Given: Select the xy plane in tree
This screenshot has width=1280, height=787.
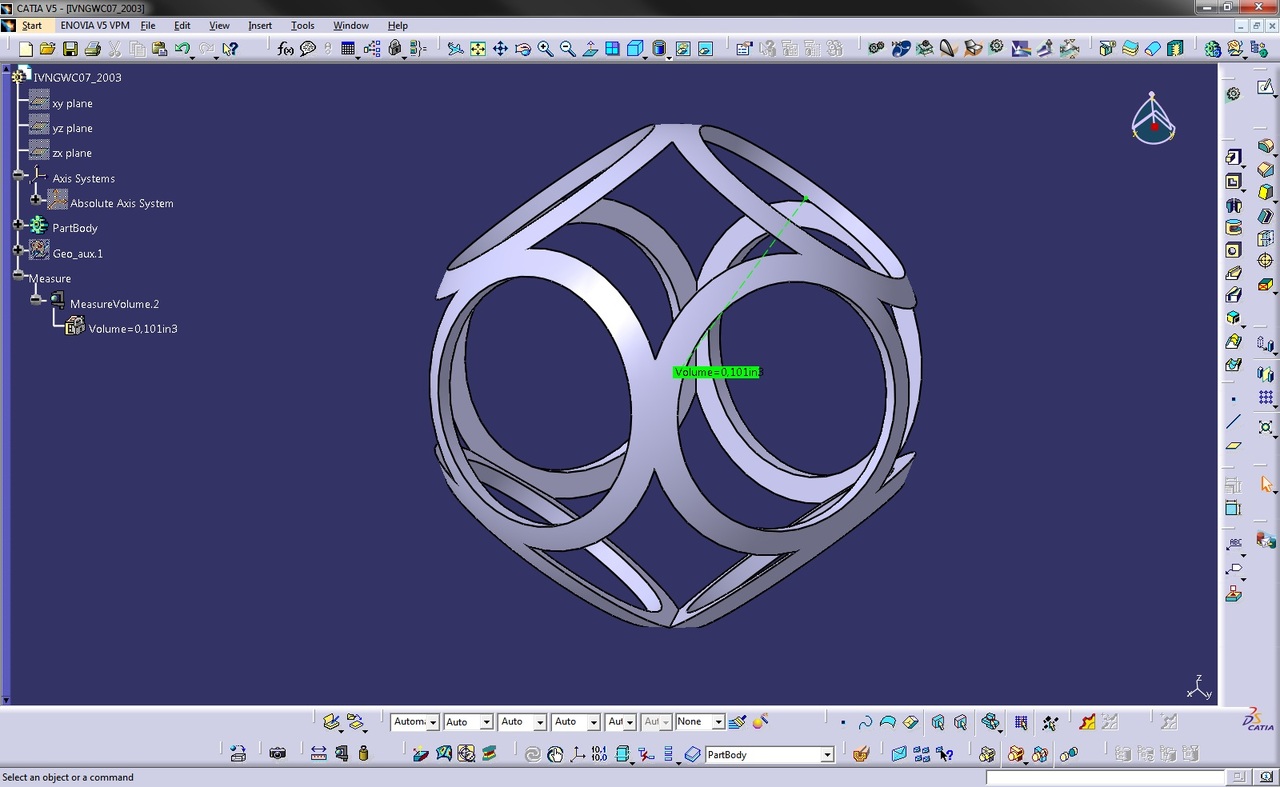Looking at the screenshot, I should point(72,103).
